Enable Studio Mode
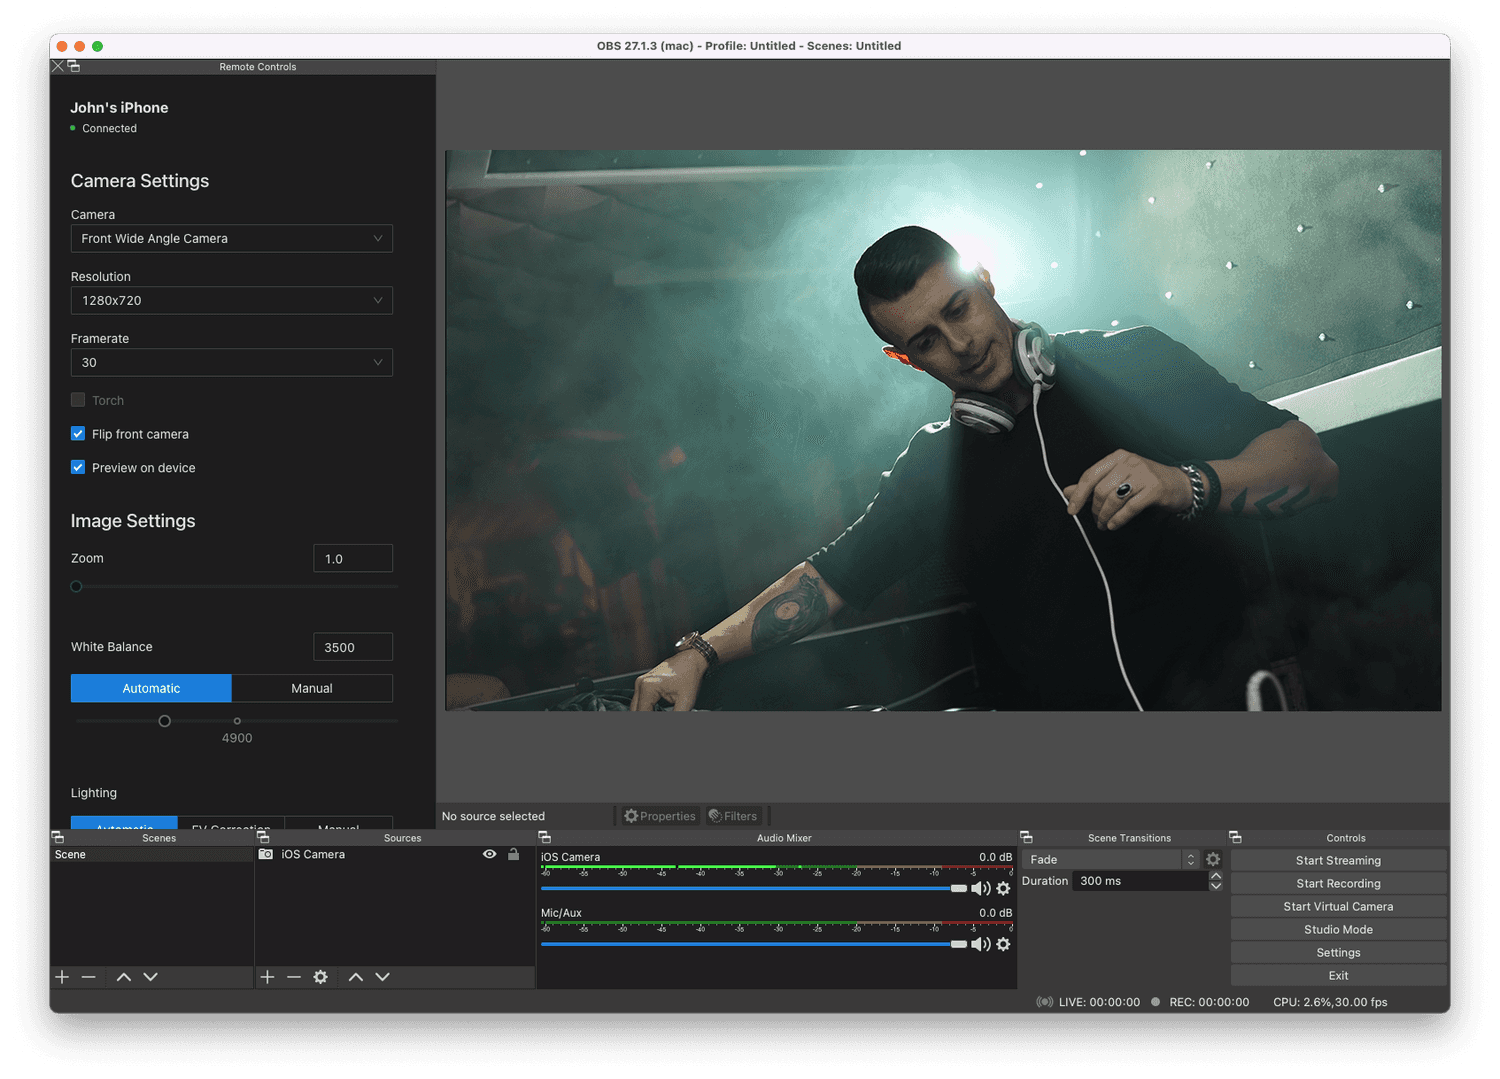 pyautogui.click(x=1338, y=928)
